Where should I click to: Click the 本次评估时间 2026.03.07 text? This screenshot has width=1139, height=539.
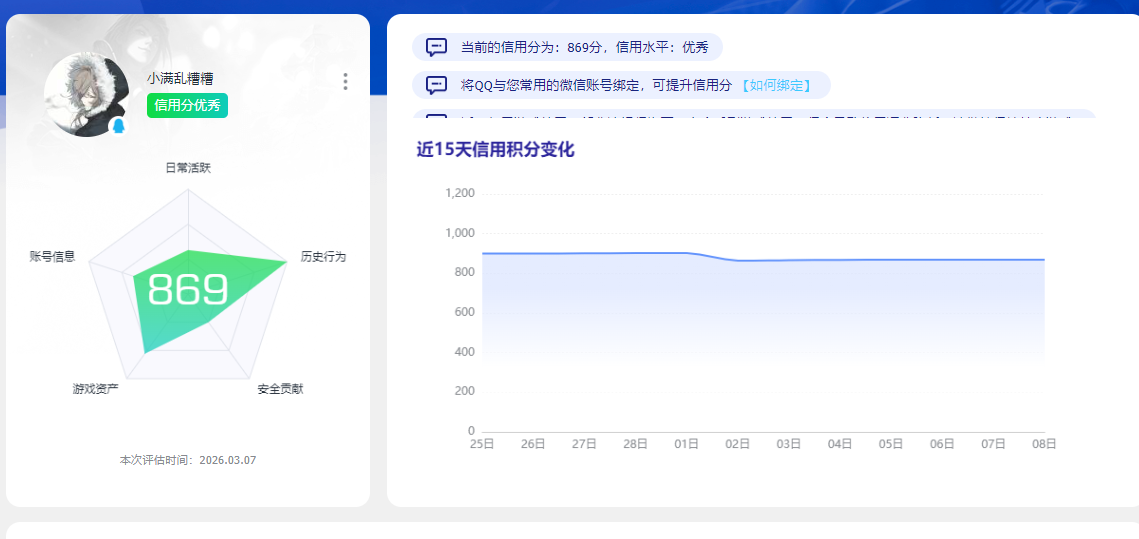tap(188, 460)
